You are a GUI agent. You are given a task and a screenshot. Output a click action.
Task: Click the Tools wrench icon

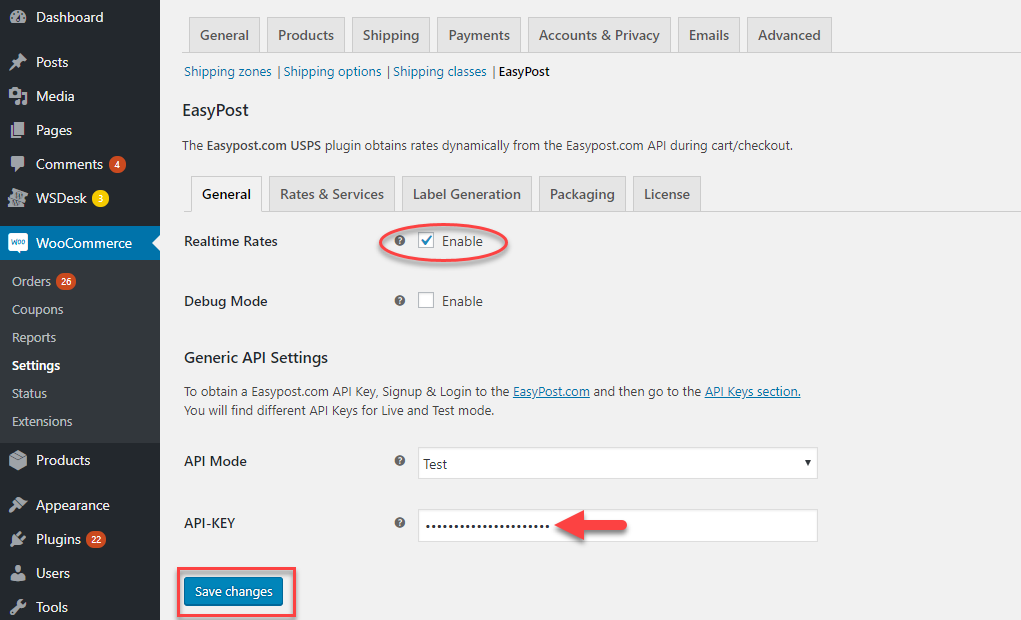[x=18, y=607]
